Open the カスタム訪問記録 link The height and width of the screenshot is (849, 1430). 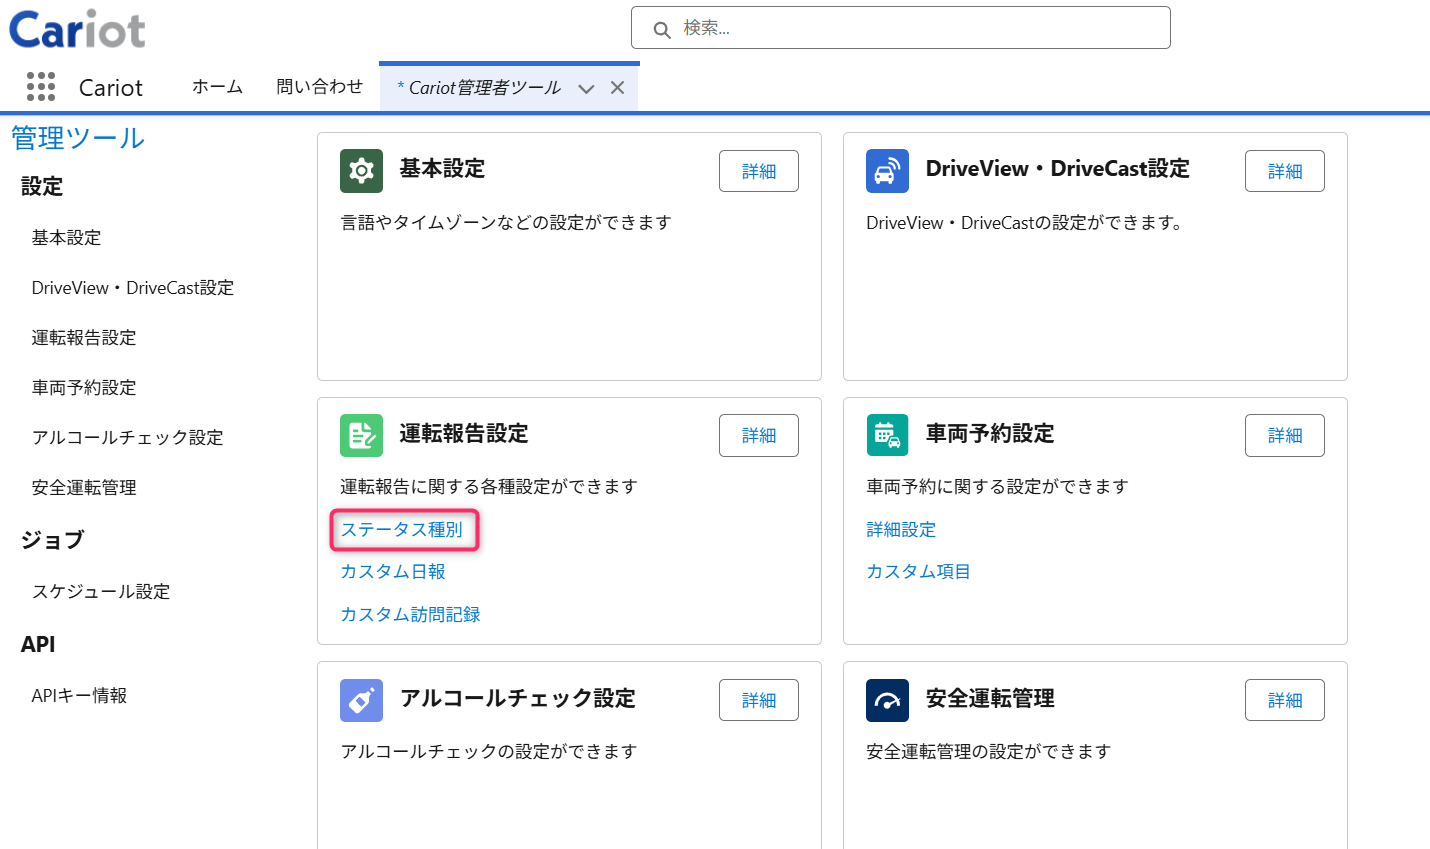click(410, 614)
